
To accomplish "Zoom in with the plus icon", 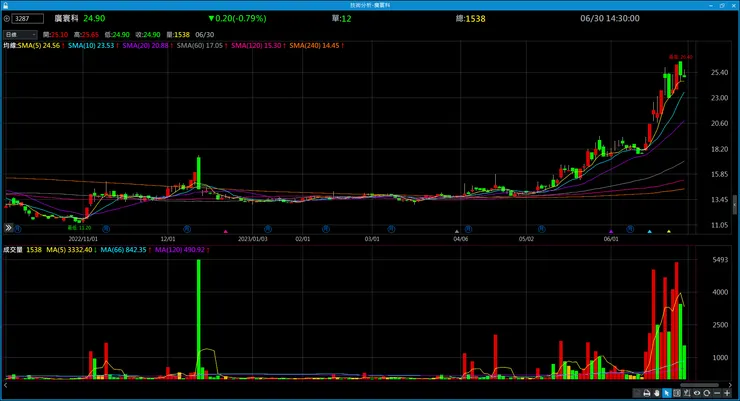I will pyautogui.click(x=727, y=393).
